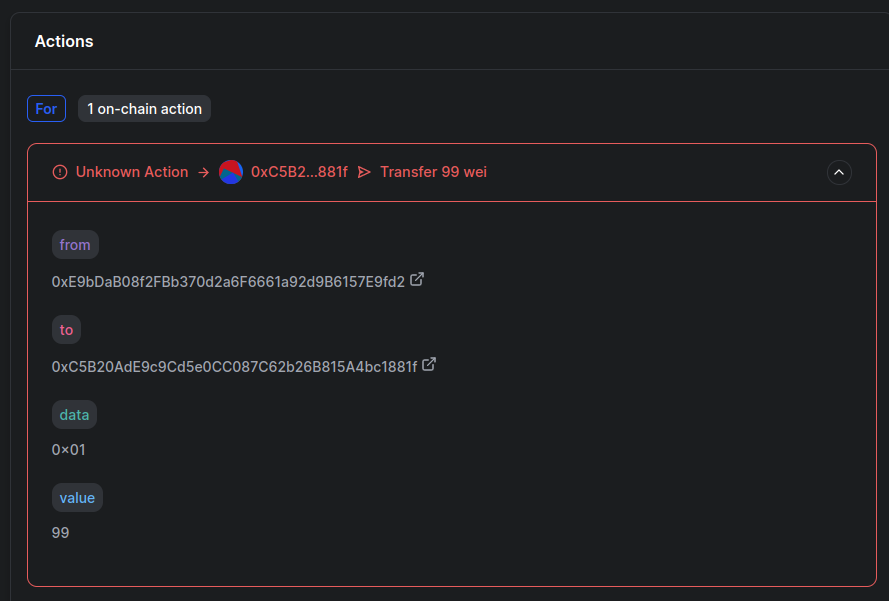Viewport: 889px width, 601px height.
Task: Click the arrow icon after Unknown Action
Action: (x=204, y=171)
